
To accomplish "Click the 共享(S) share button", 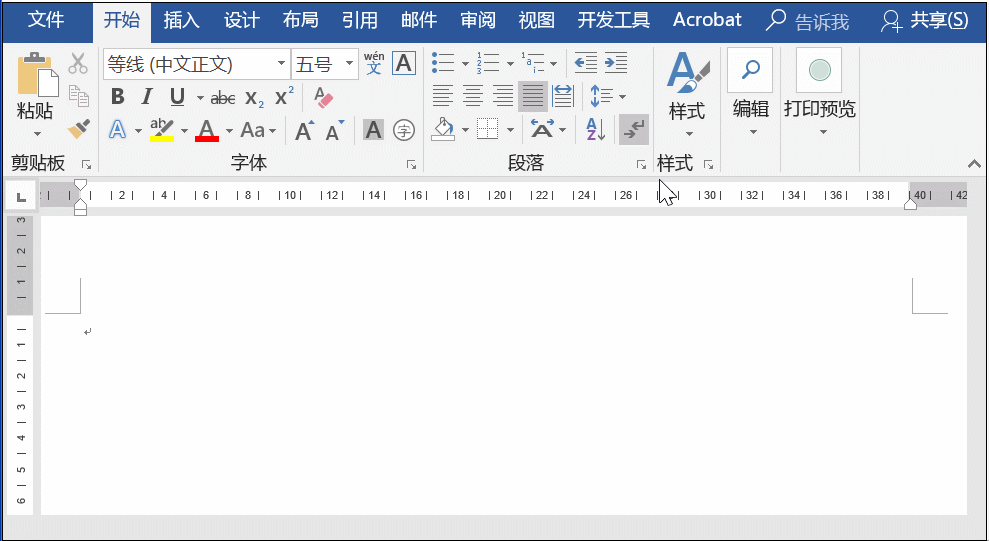I will coord(924,21).
